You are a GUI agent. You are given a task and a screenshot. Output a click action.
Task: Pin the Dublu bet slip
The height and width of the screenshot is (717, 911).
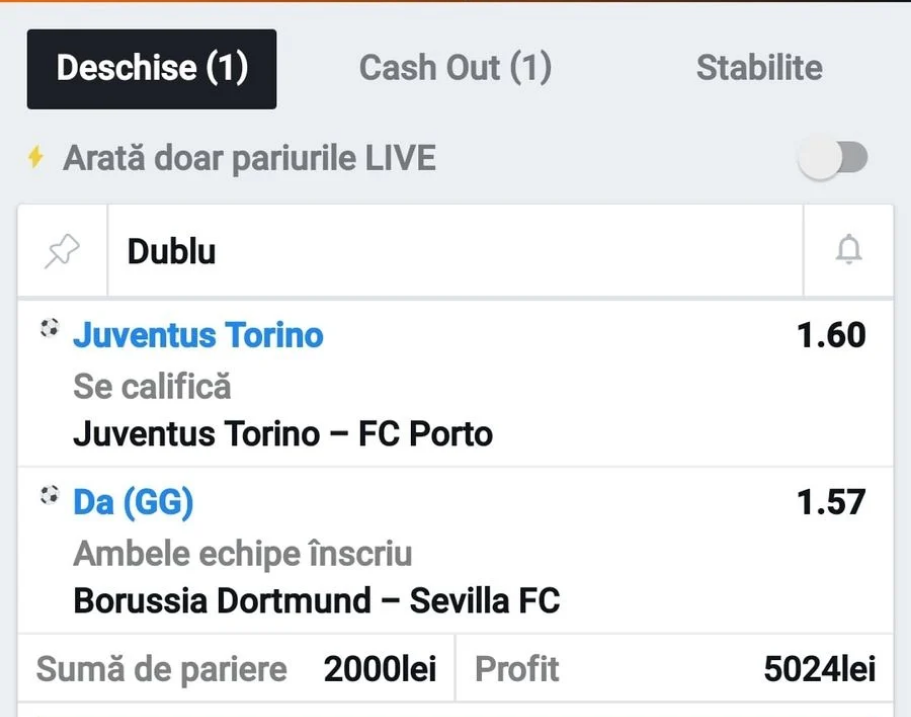pyautogui.click(x=62, y=252)
